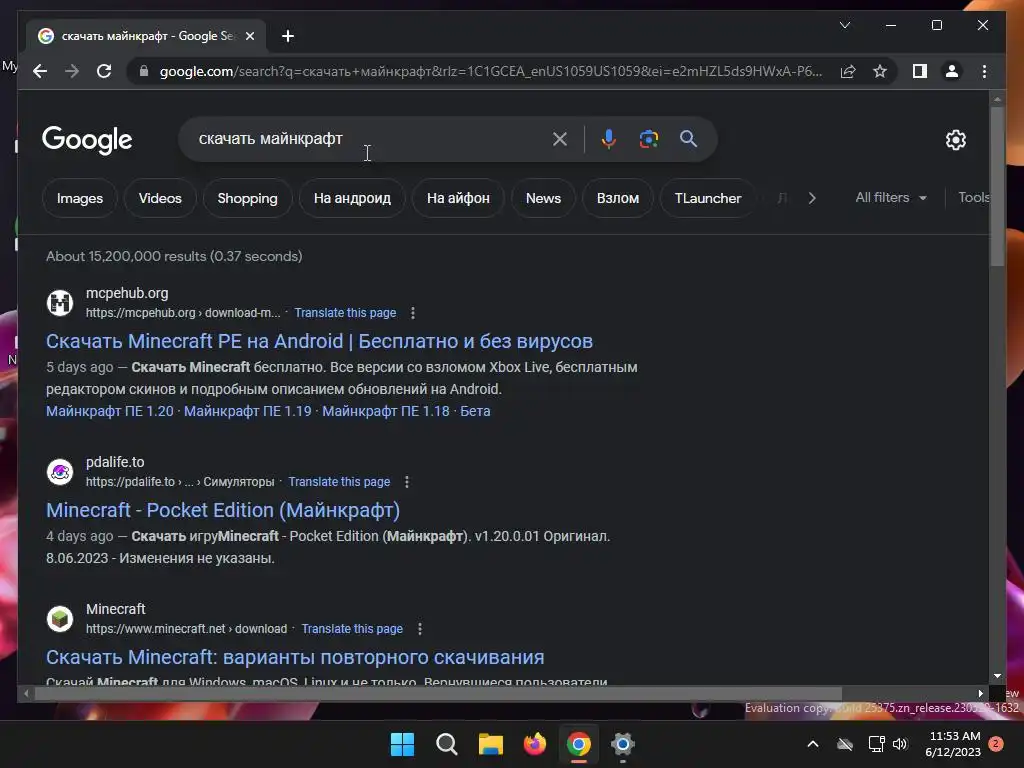Open the Chrome side panel
This screenshot has width=1024, height=768.
[920, 71]
